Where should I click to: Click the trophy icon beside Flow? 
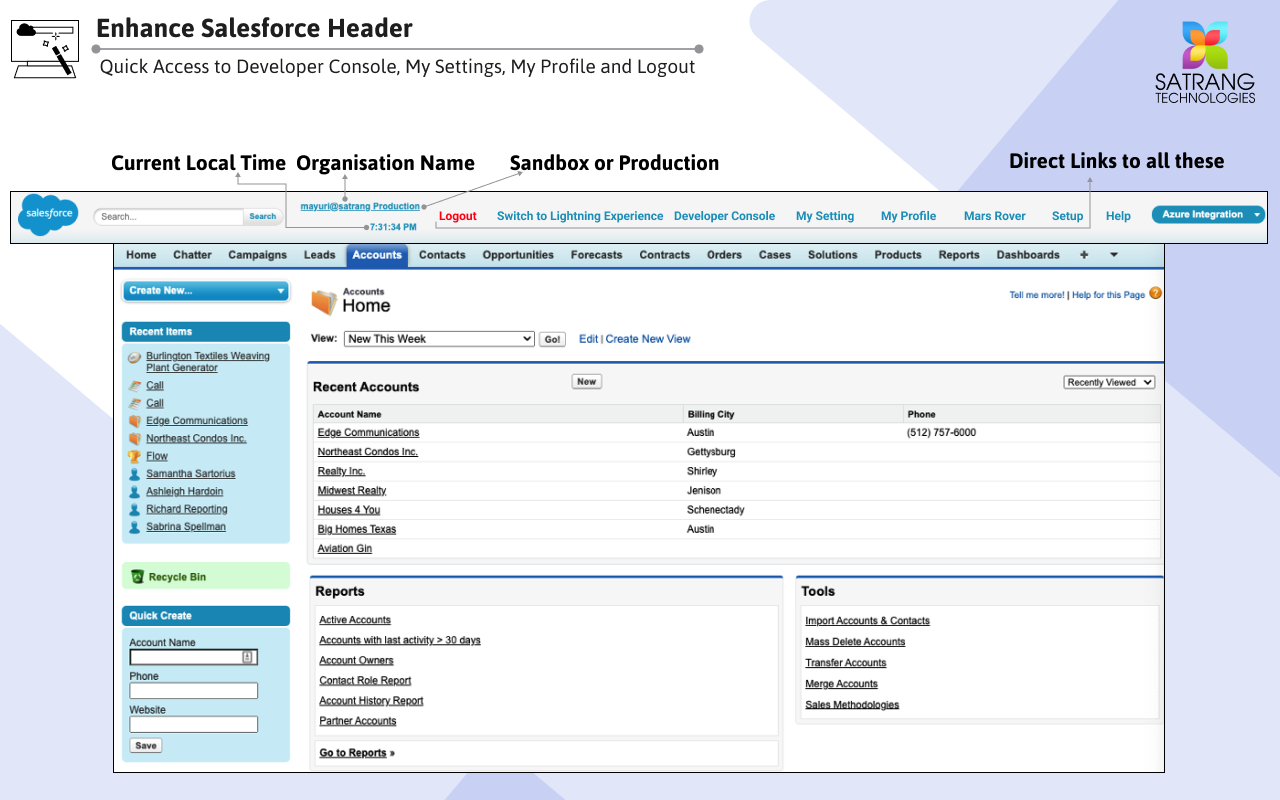tap(133, 455)
